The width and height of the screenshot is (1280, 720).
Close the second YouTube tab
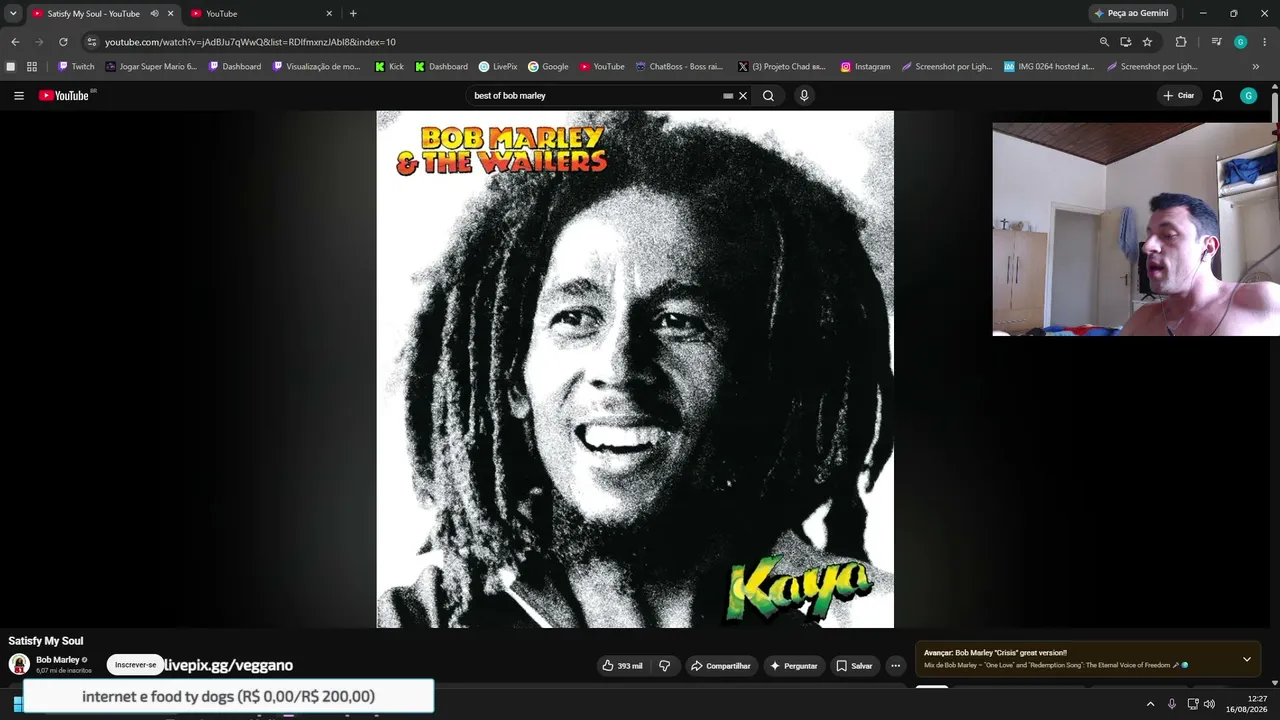tap(329, 14)
